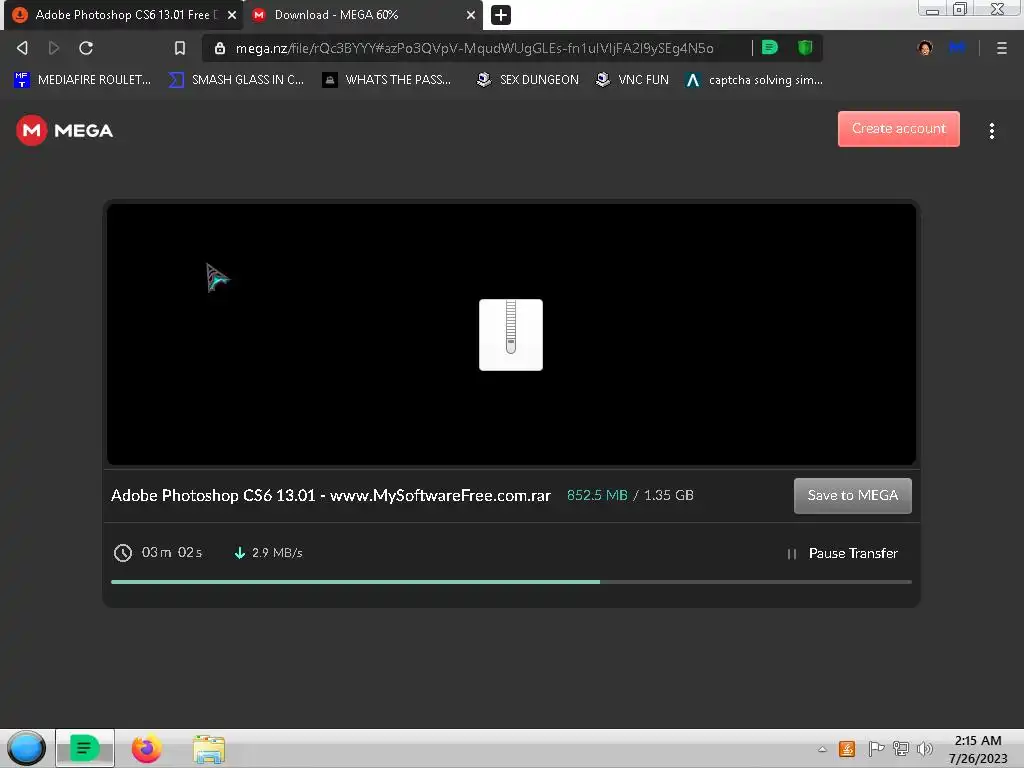Click the MEGA logo

coord(65,131)
